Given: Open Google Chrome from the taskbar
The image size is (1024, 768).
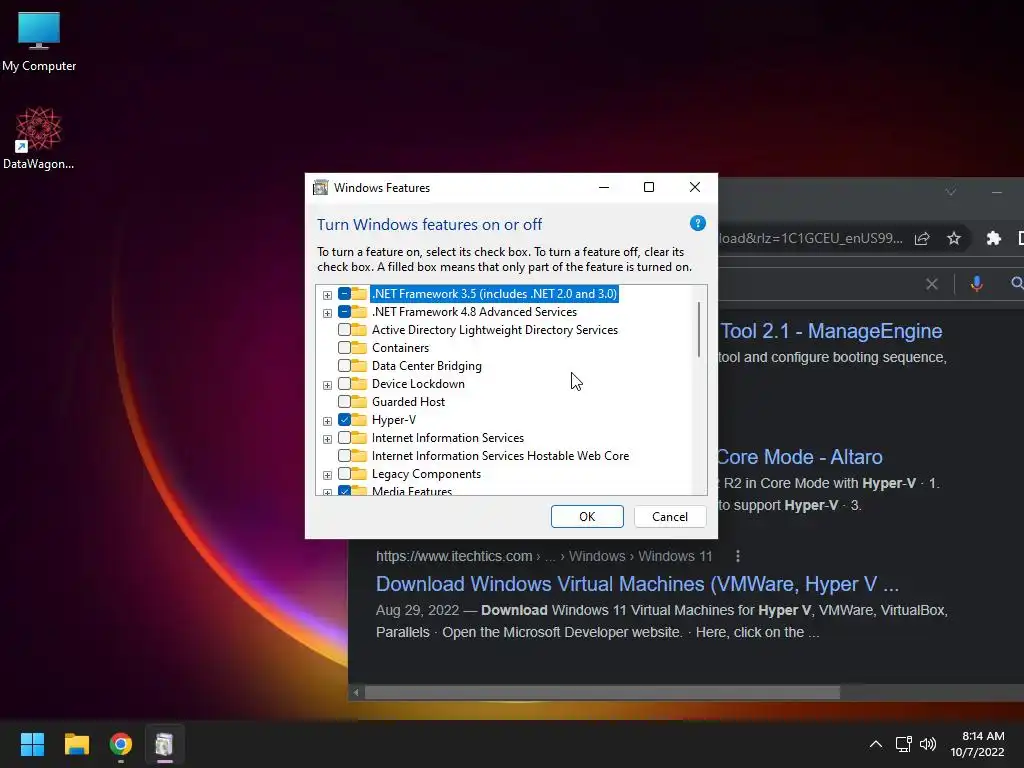Looking at the screenshot, I should (x=121, y=744).
